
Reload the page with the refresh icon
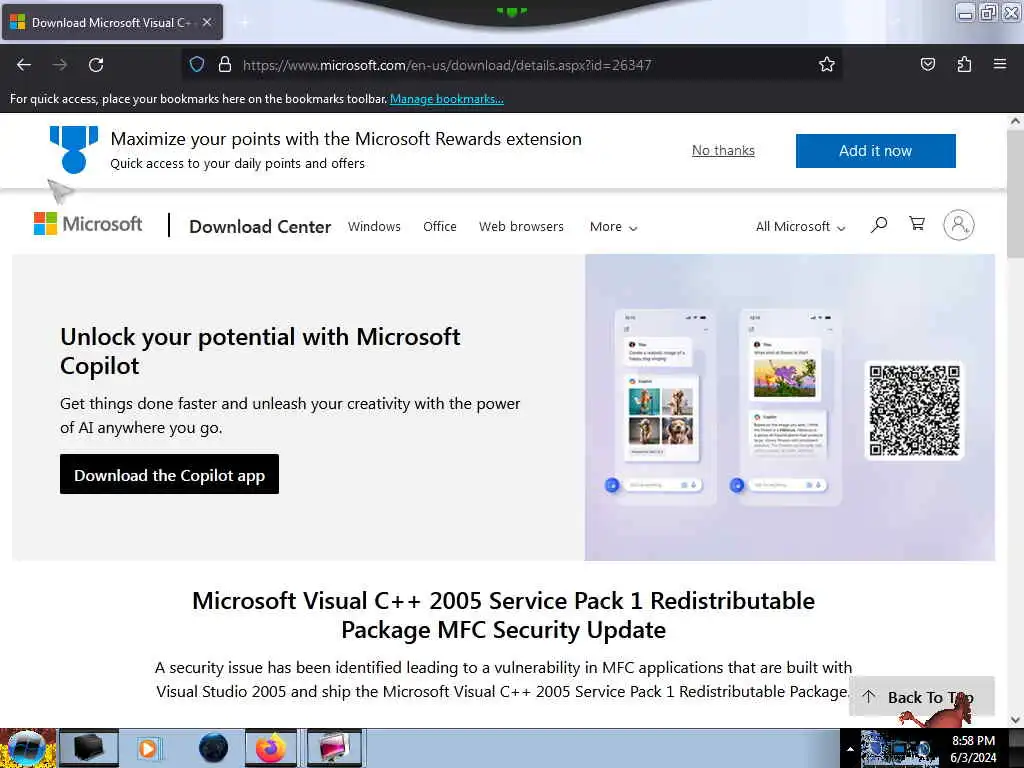click(96, 65)
